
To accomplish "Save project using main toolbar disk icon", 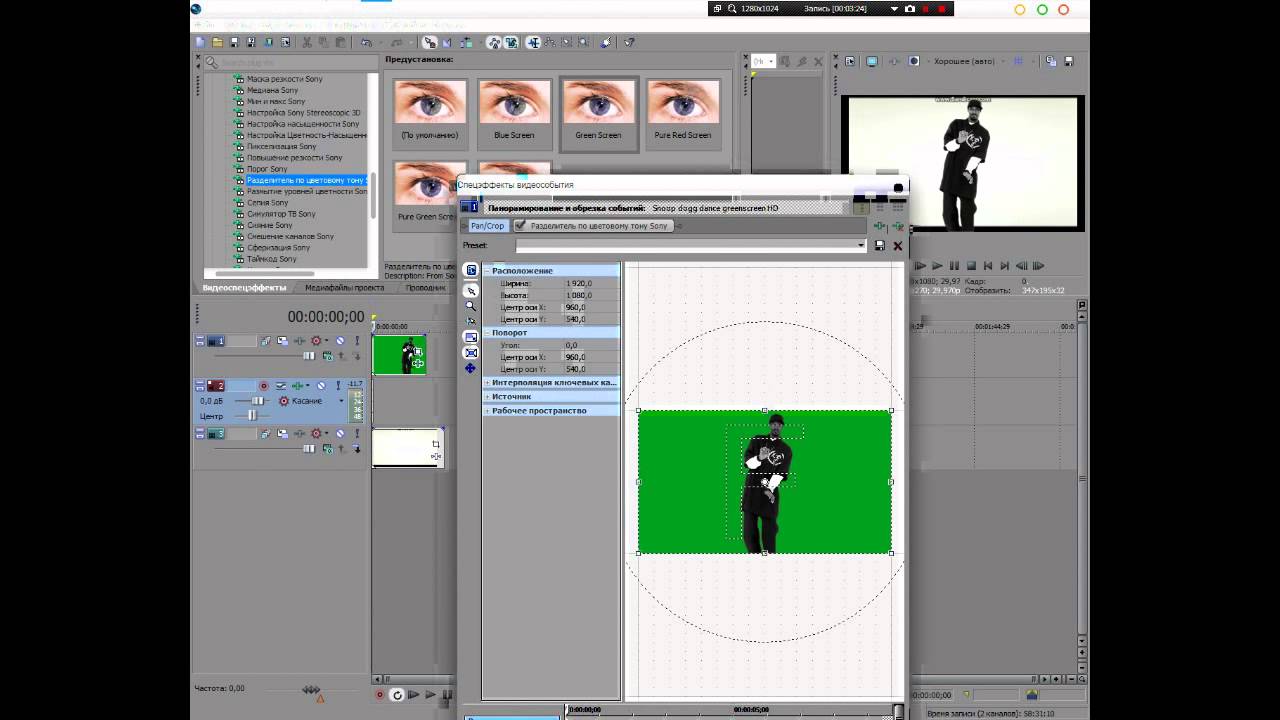I will 234,43.
